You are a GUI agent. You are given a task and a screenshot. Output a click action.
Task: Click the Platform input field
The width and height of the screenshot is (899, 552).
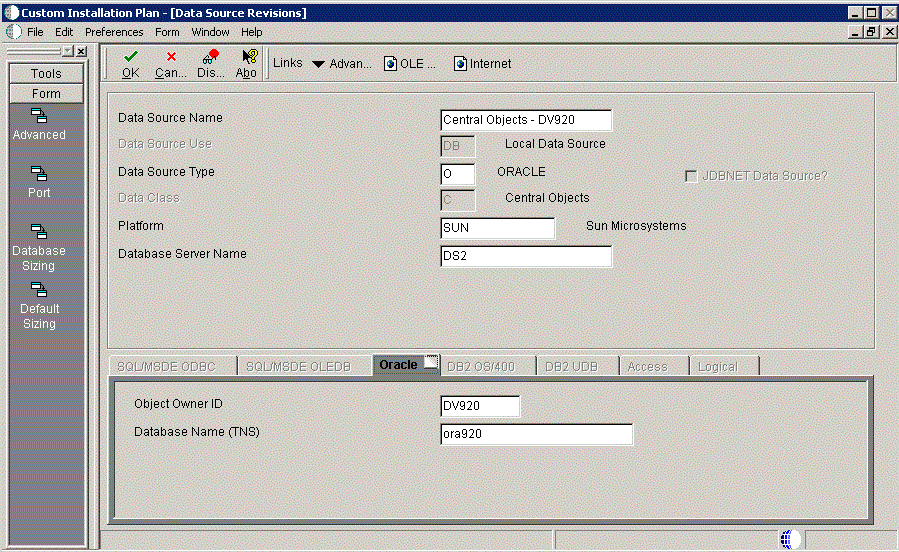[x=497, y=228]
